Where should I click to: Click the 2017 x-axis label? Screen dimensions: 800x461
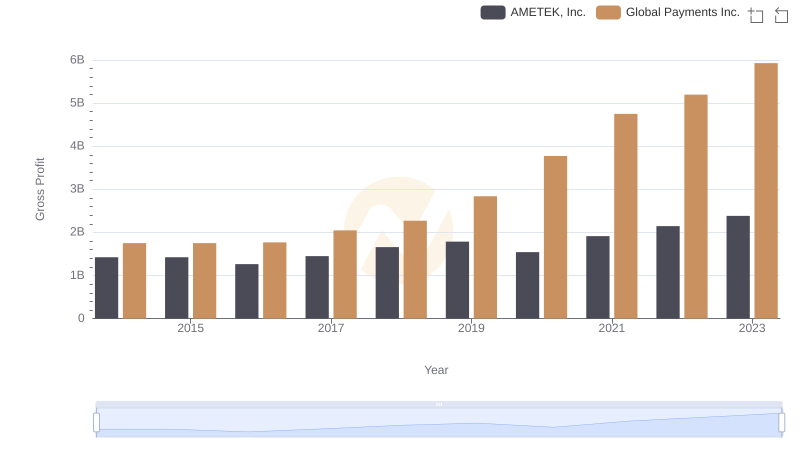pos(331,328)
